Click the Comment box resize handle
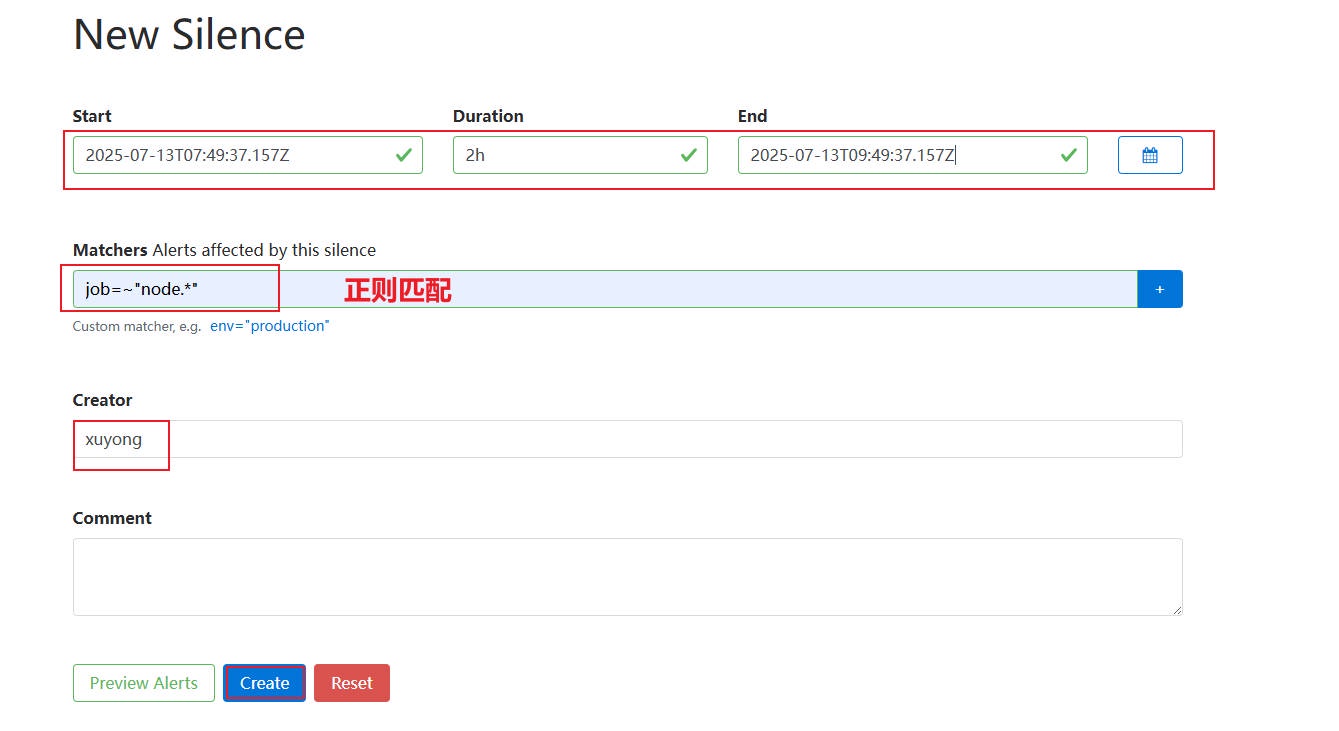 tap(1176, 609)
